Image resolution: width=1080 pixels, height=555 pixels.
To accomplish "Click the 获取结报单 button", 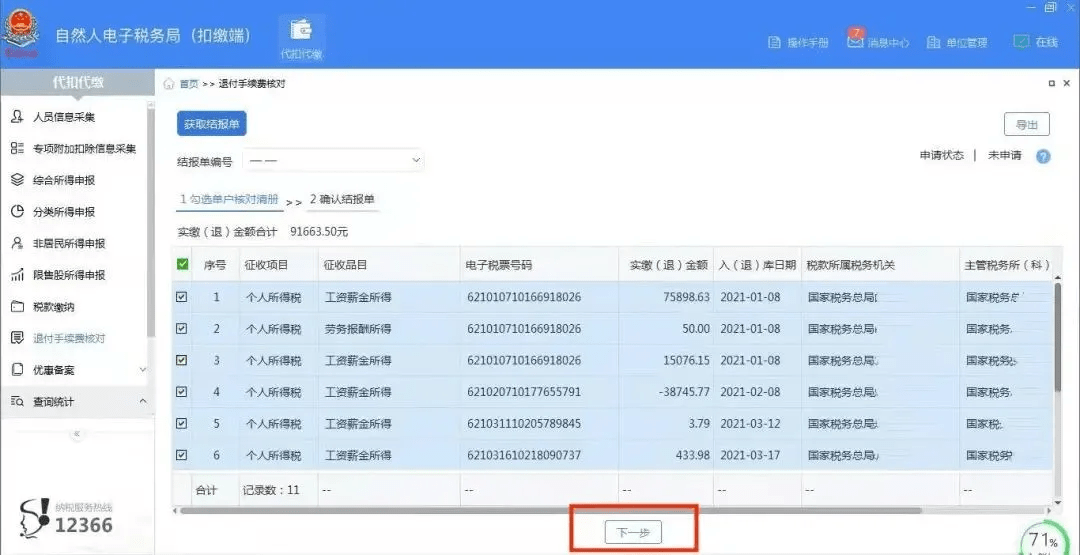I will pyautogui.click(x=212, y=124).
